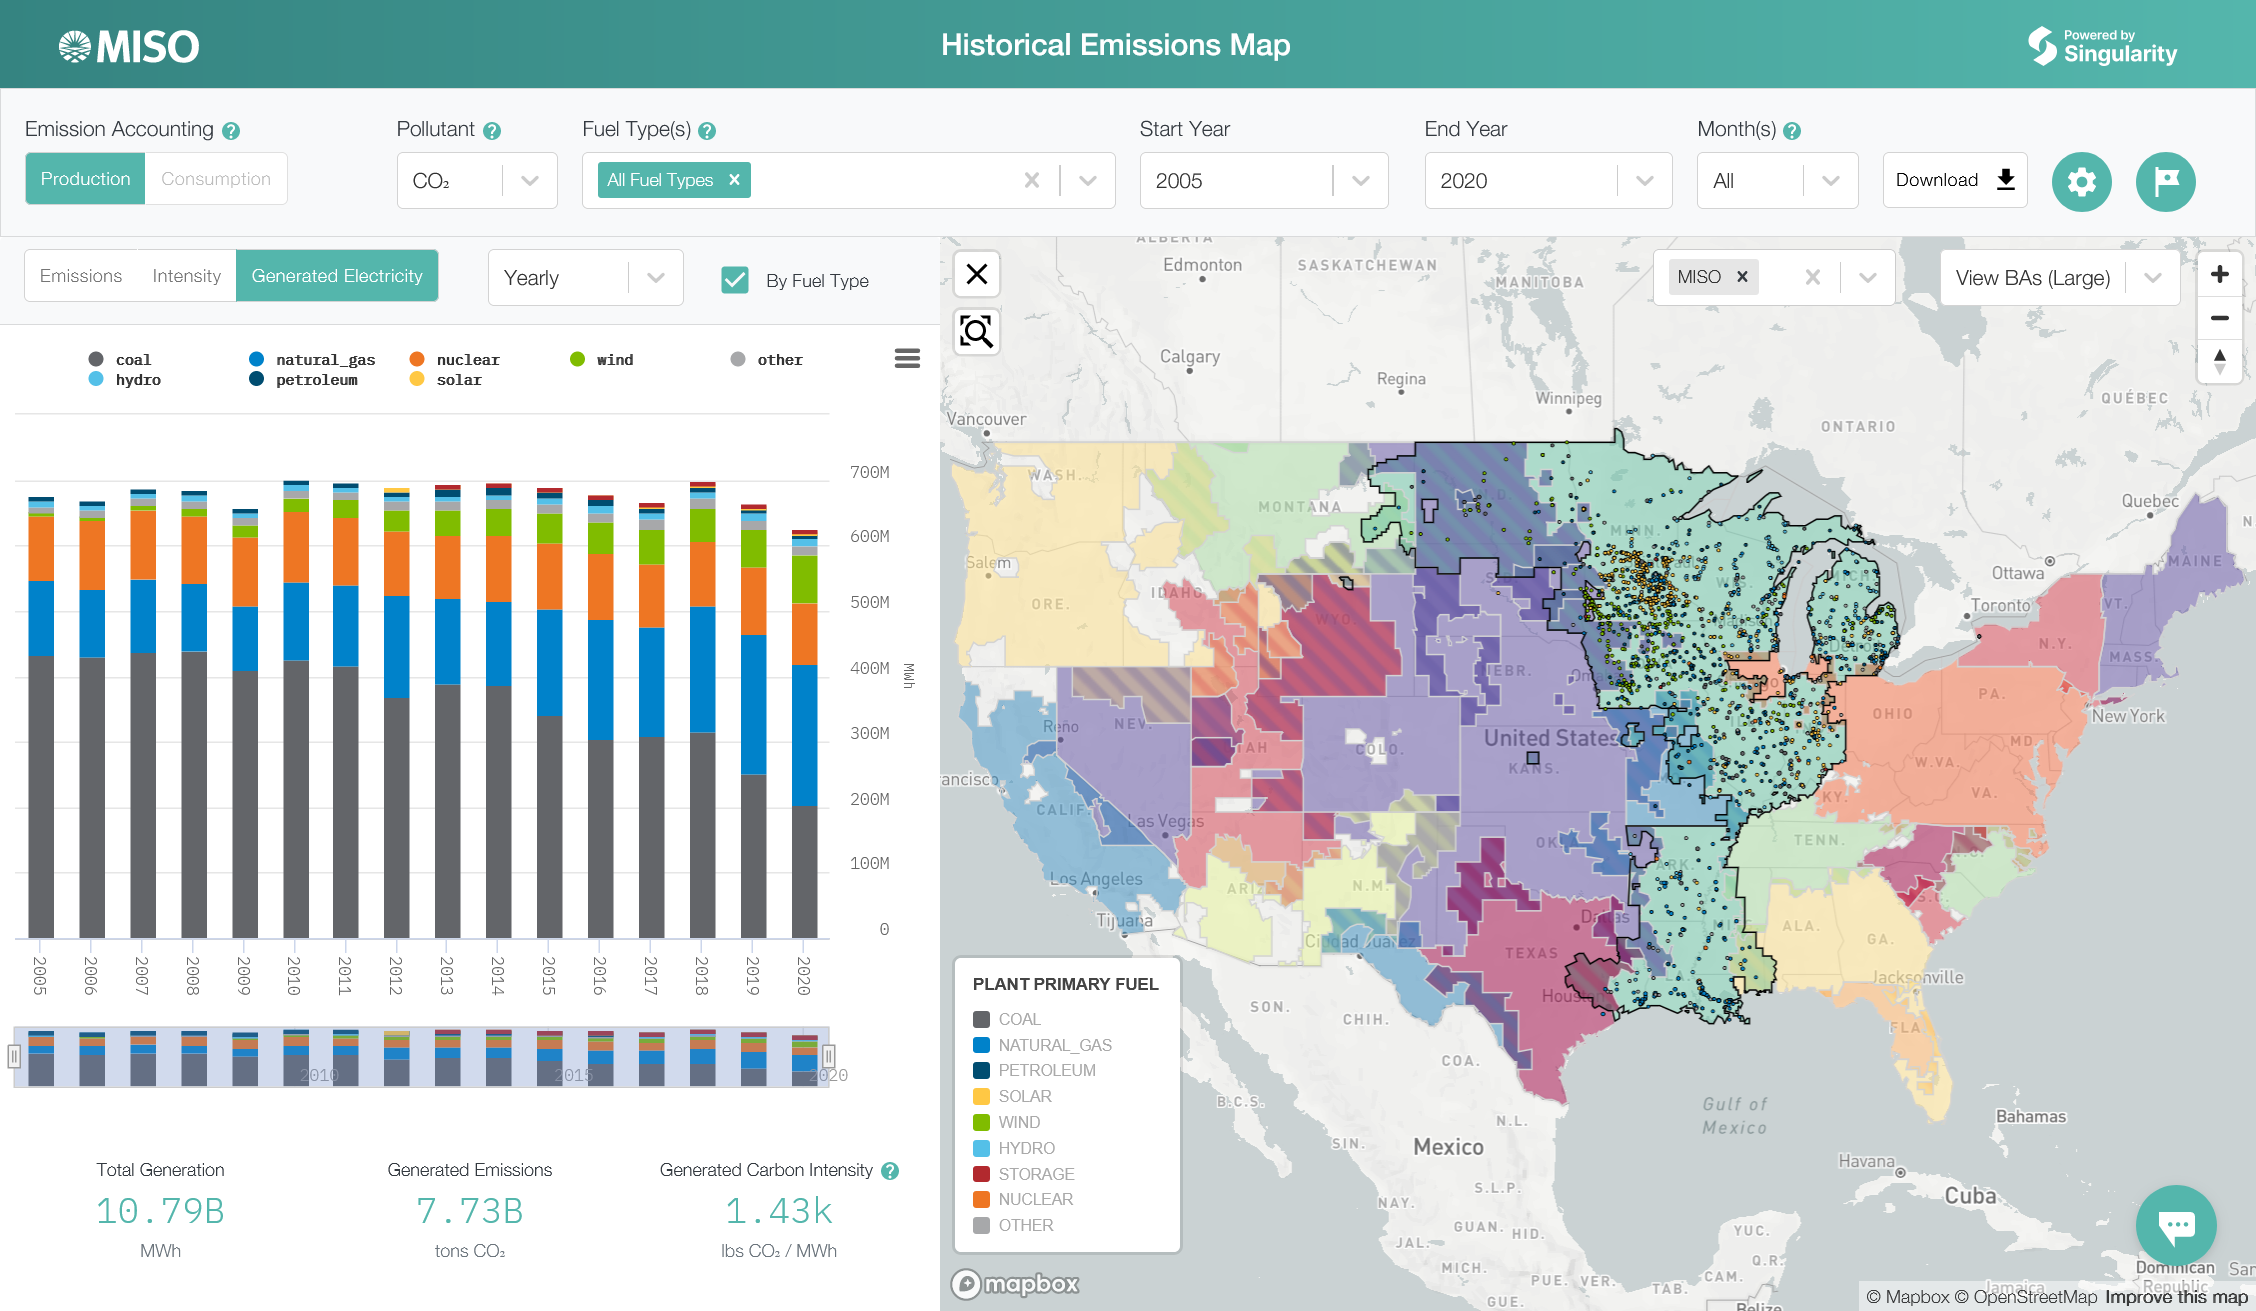Open the chat support bubble
This screenshot has height=1311, width=2256.
click(2175, 1224)
